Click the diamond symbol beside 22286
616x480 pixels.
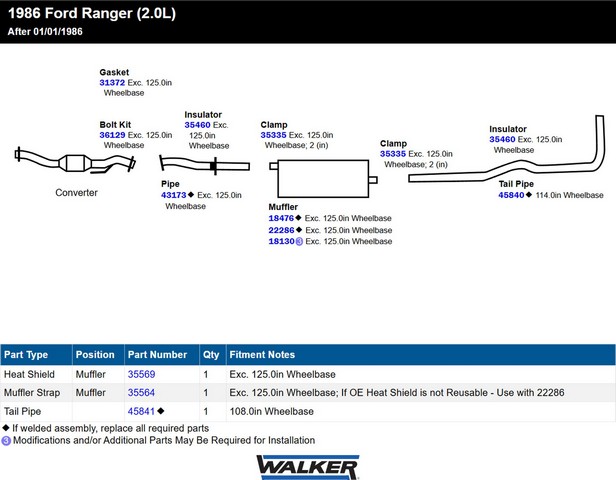click(x=299, y=229)
